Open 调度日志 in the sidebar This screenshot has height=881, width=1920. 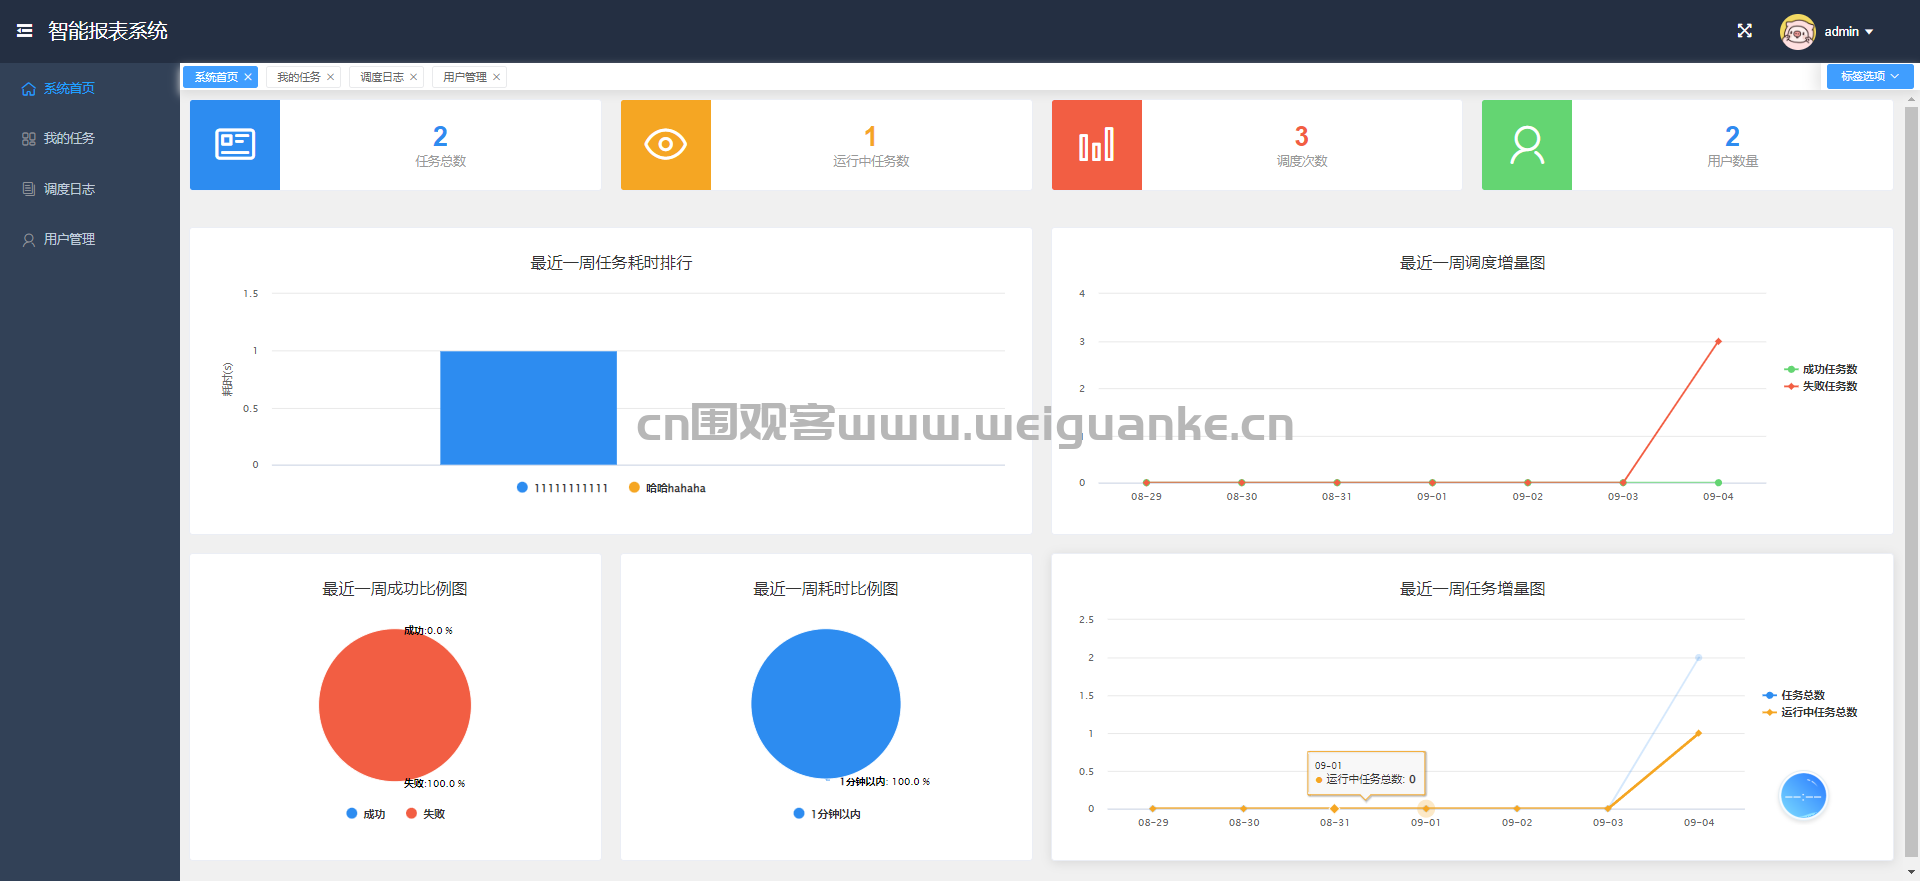coord(69,189)
